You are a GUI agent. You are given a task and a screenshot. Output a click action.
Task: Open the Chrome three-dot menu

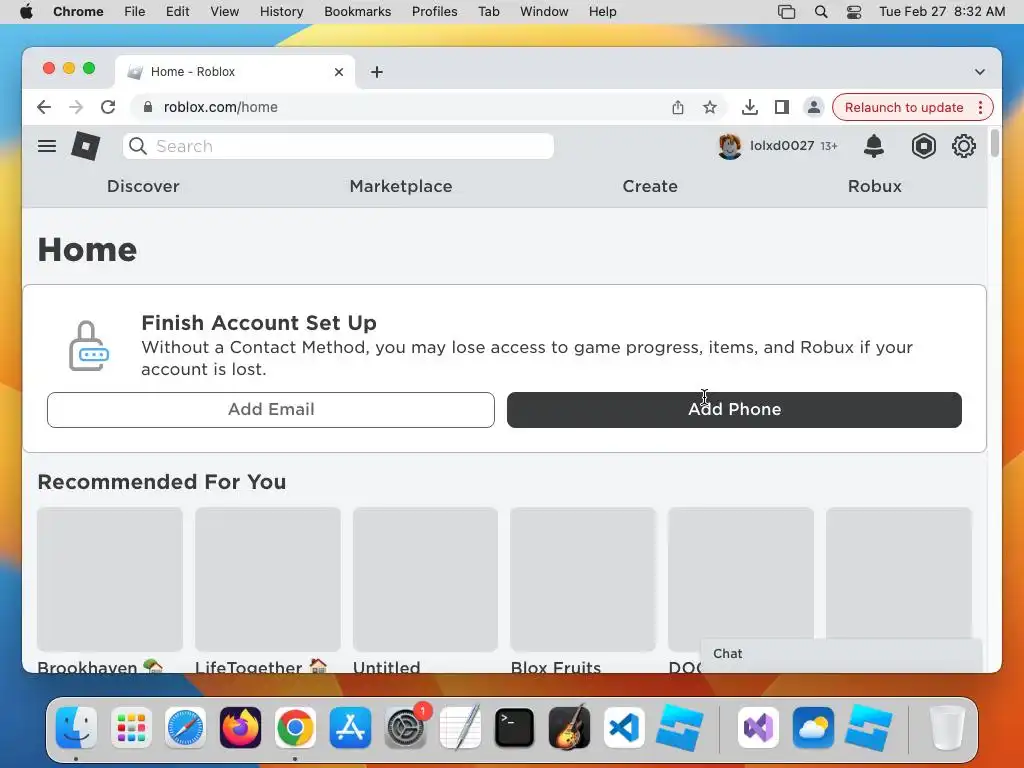[x=980, y=107]
